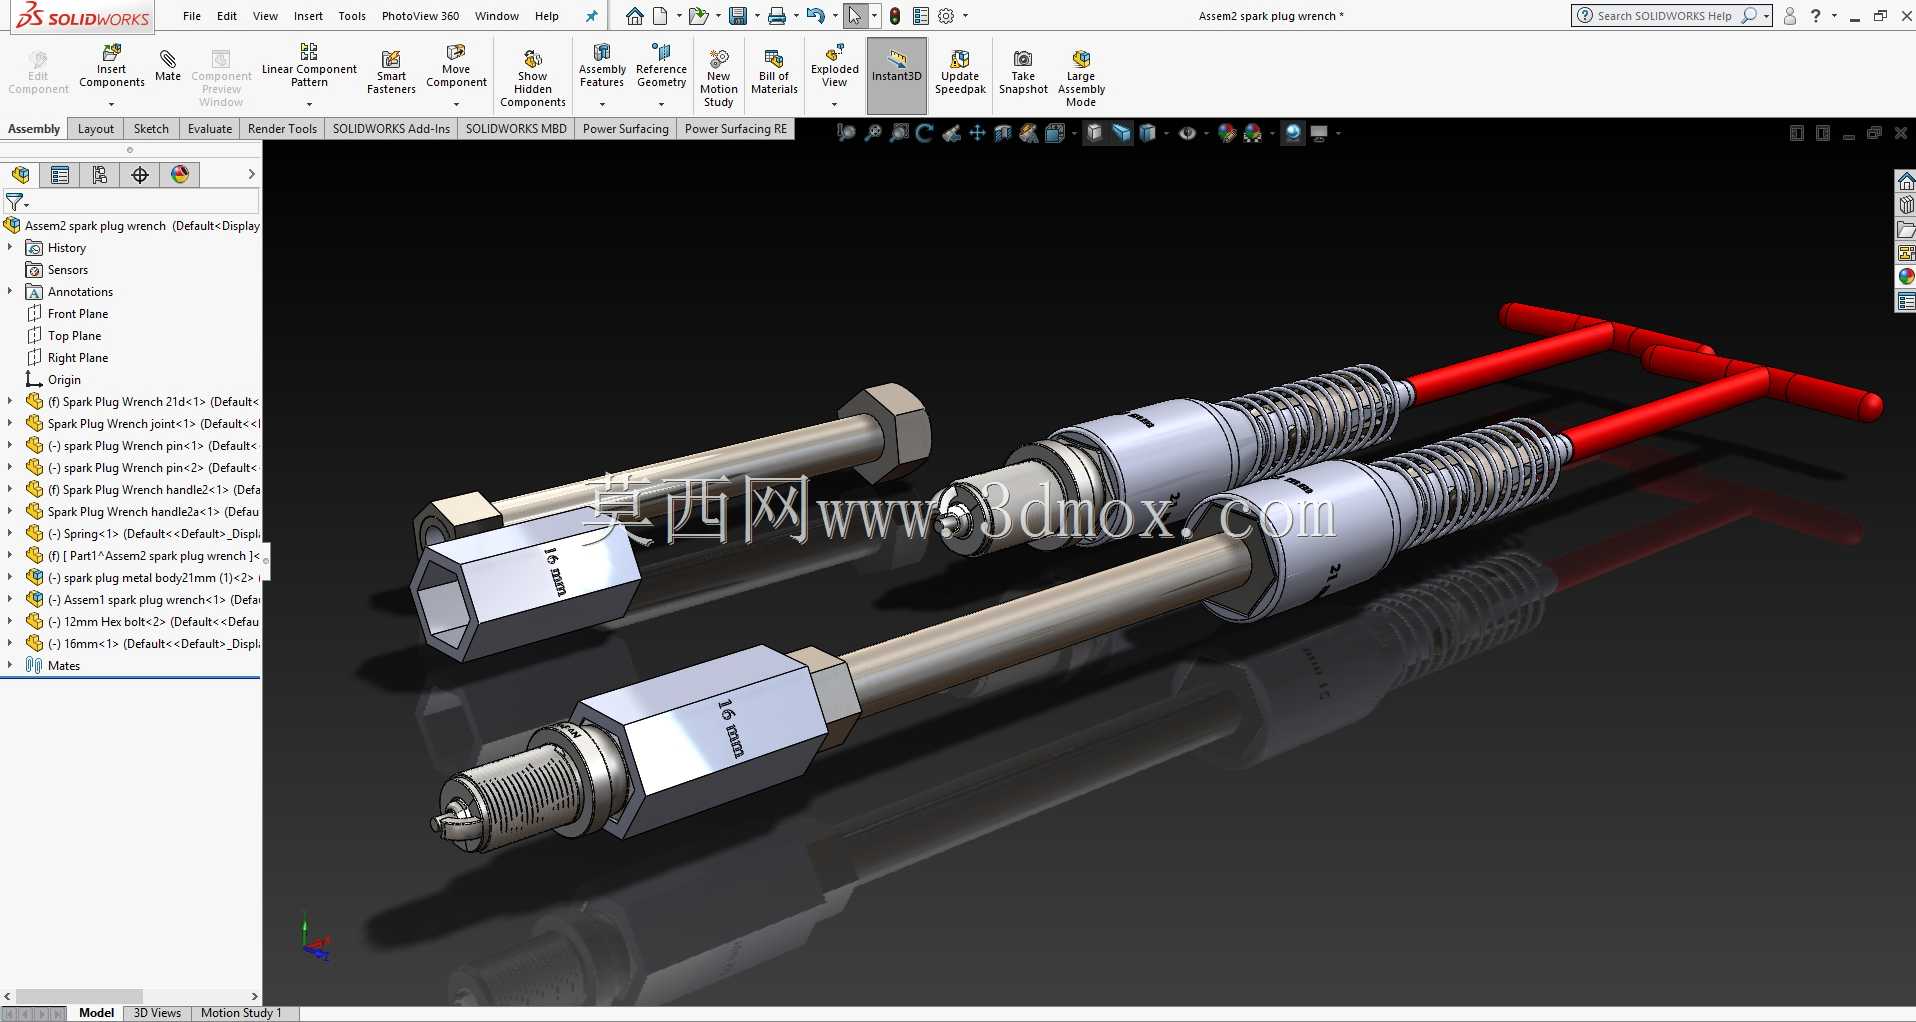1916x1022 pixels.
Task: Click the Edit Appearance icon
Action: coord(1227,133)
